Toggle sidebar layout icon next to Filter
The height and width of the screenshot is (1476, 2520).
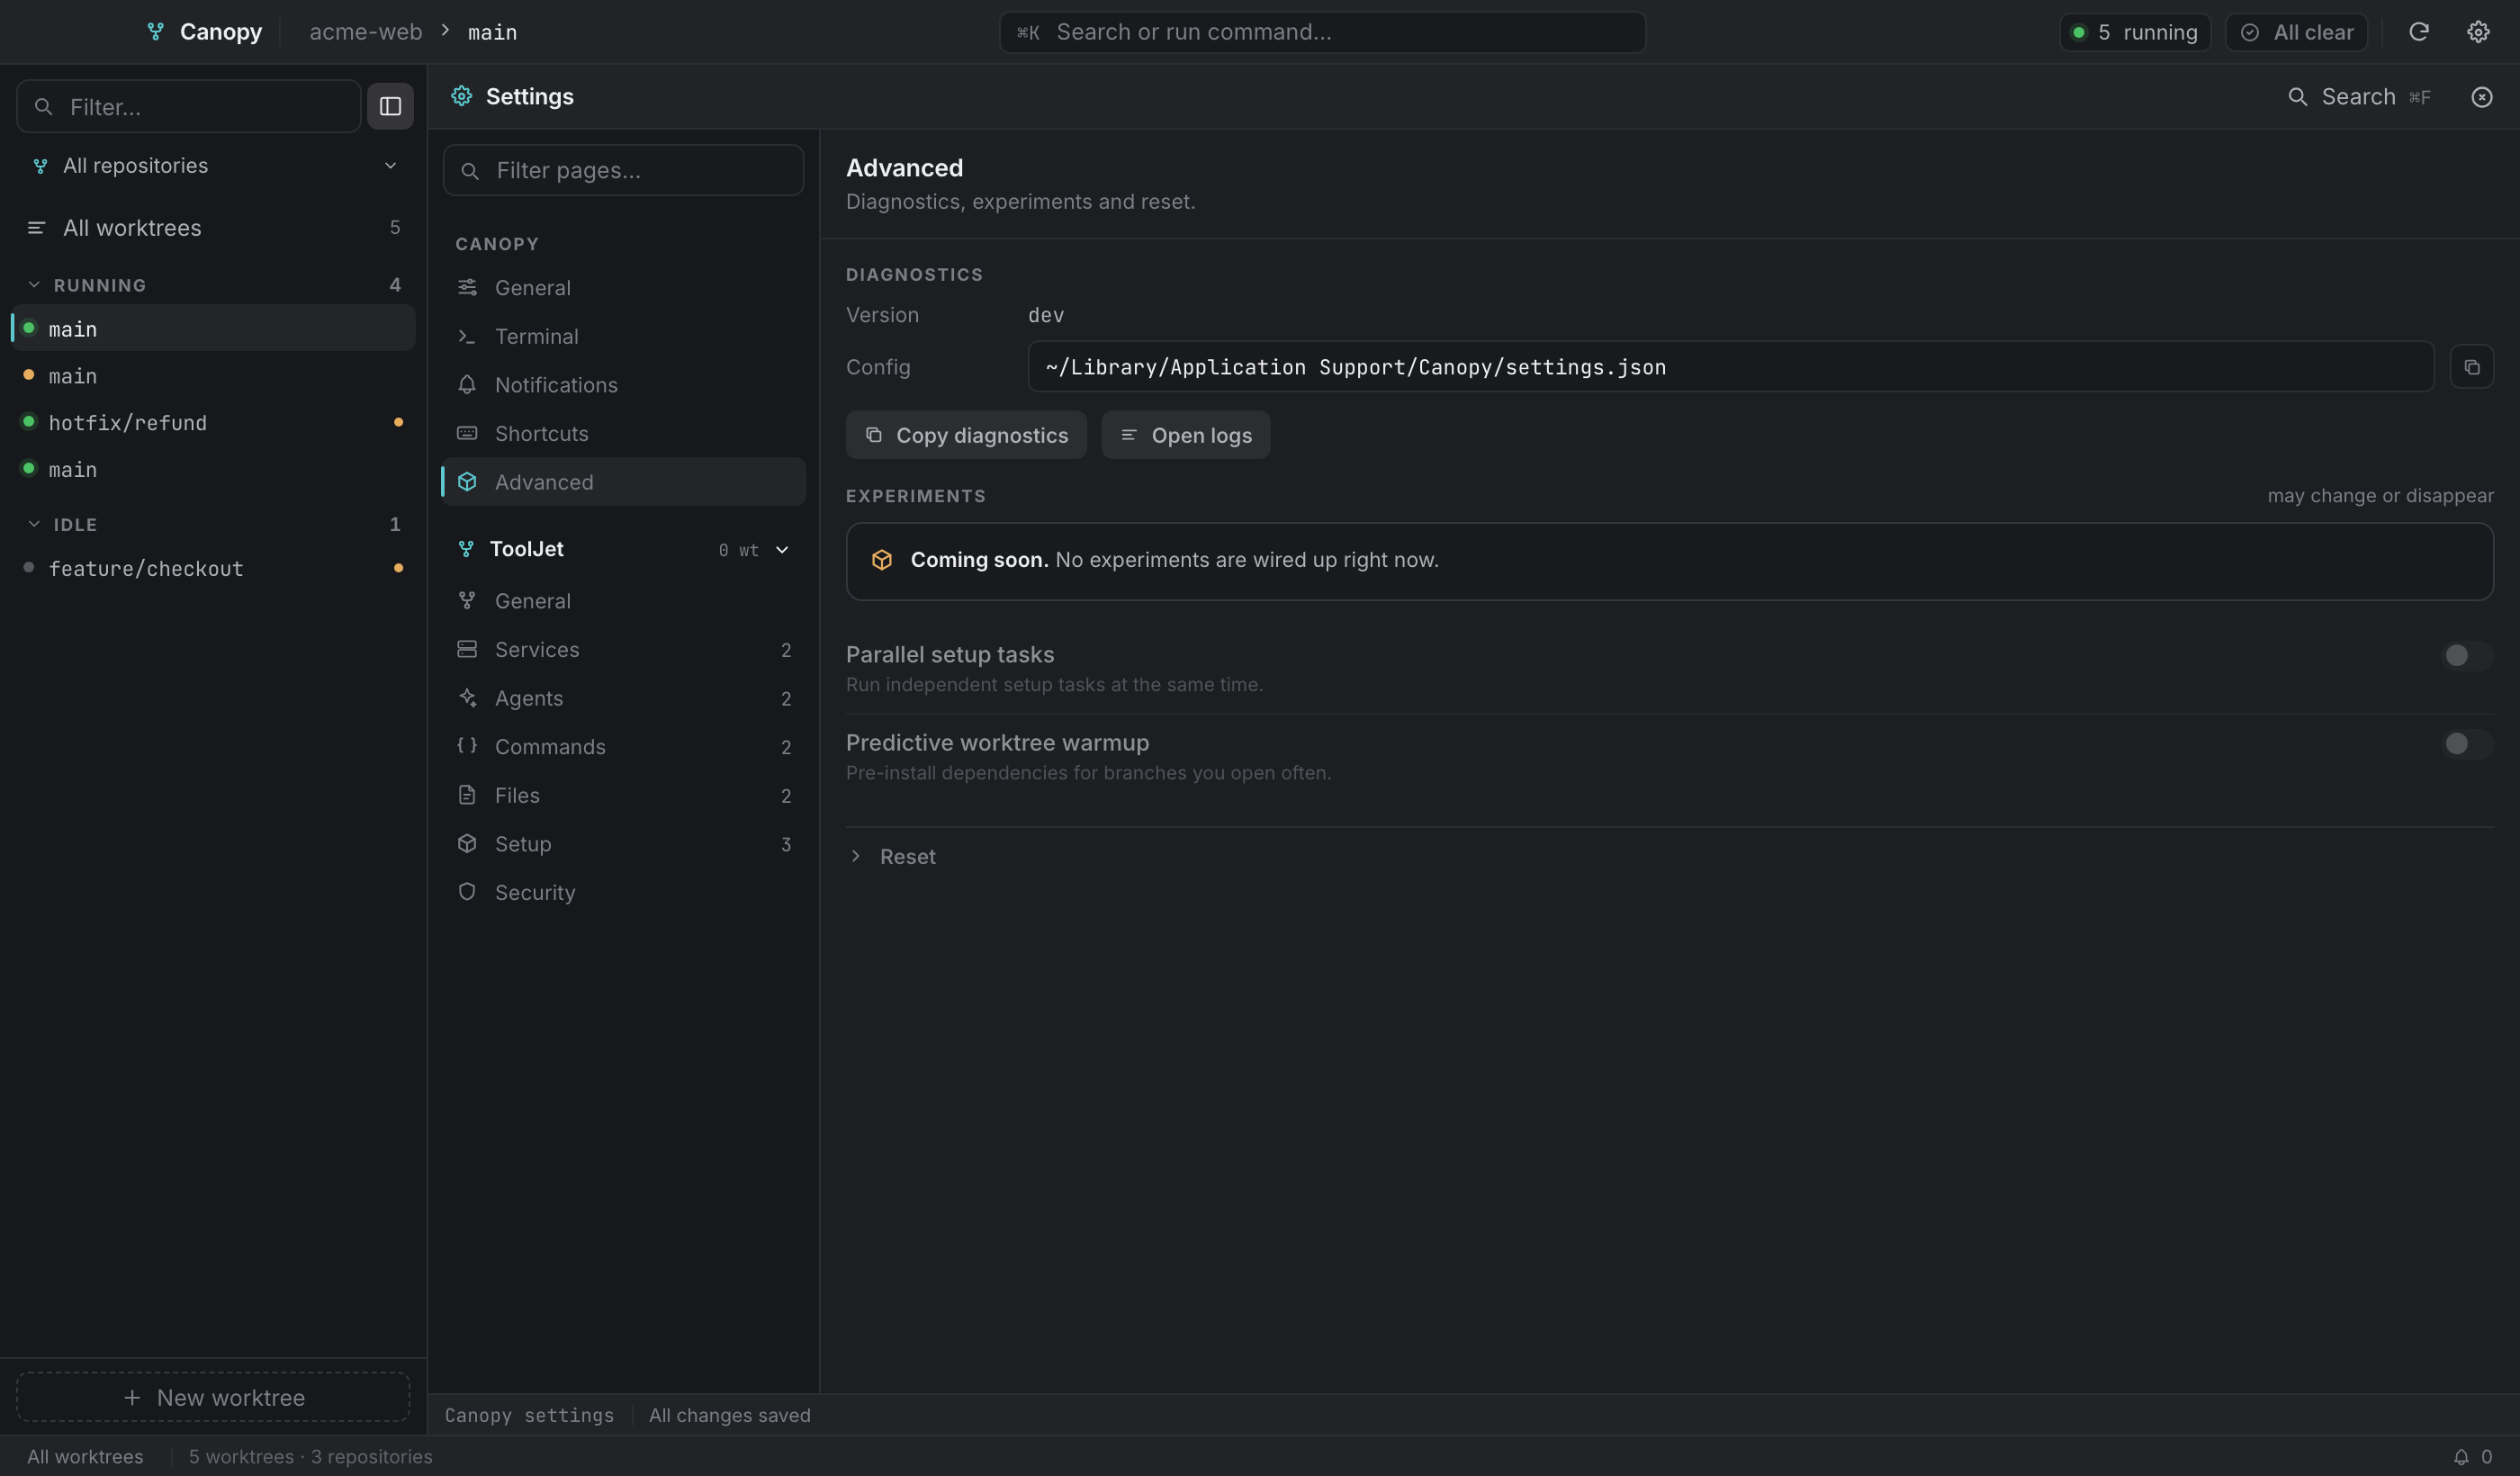(390, 106)
